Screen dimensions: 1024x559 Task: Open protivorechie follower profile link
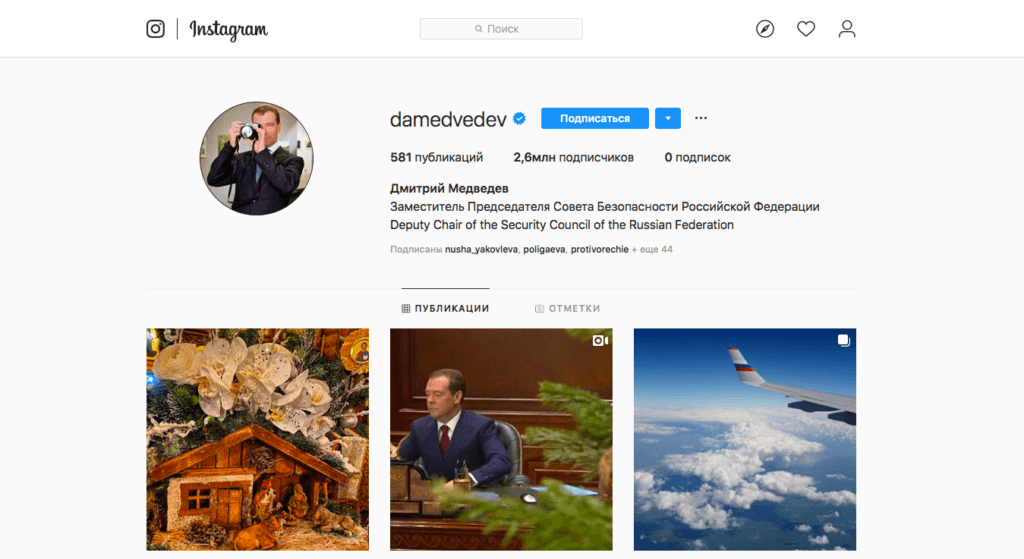pyautogui.click(x=600, y=249)
